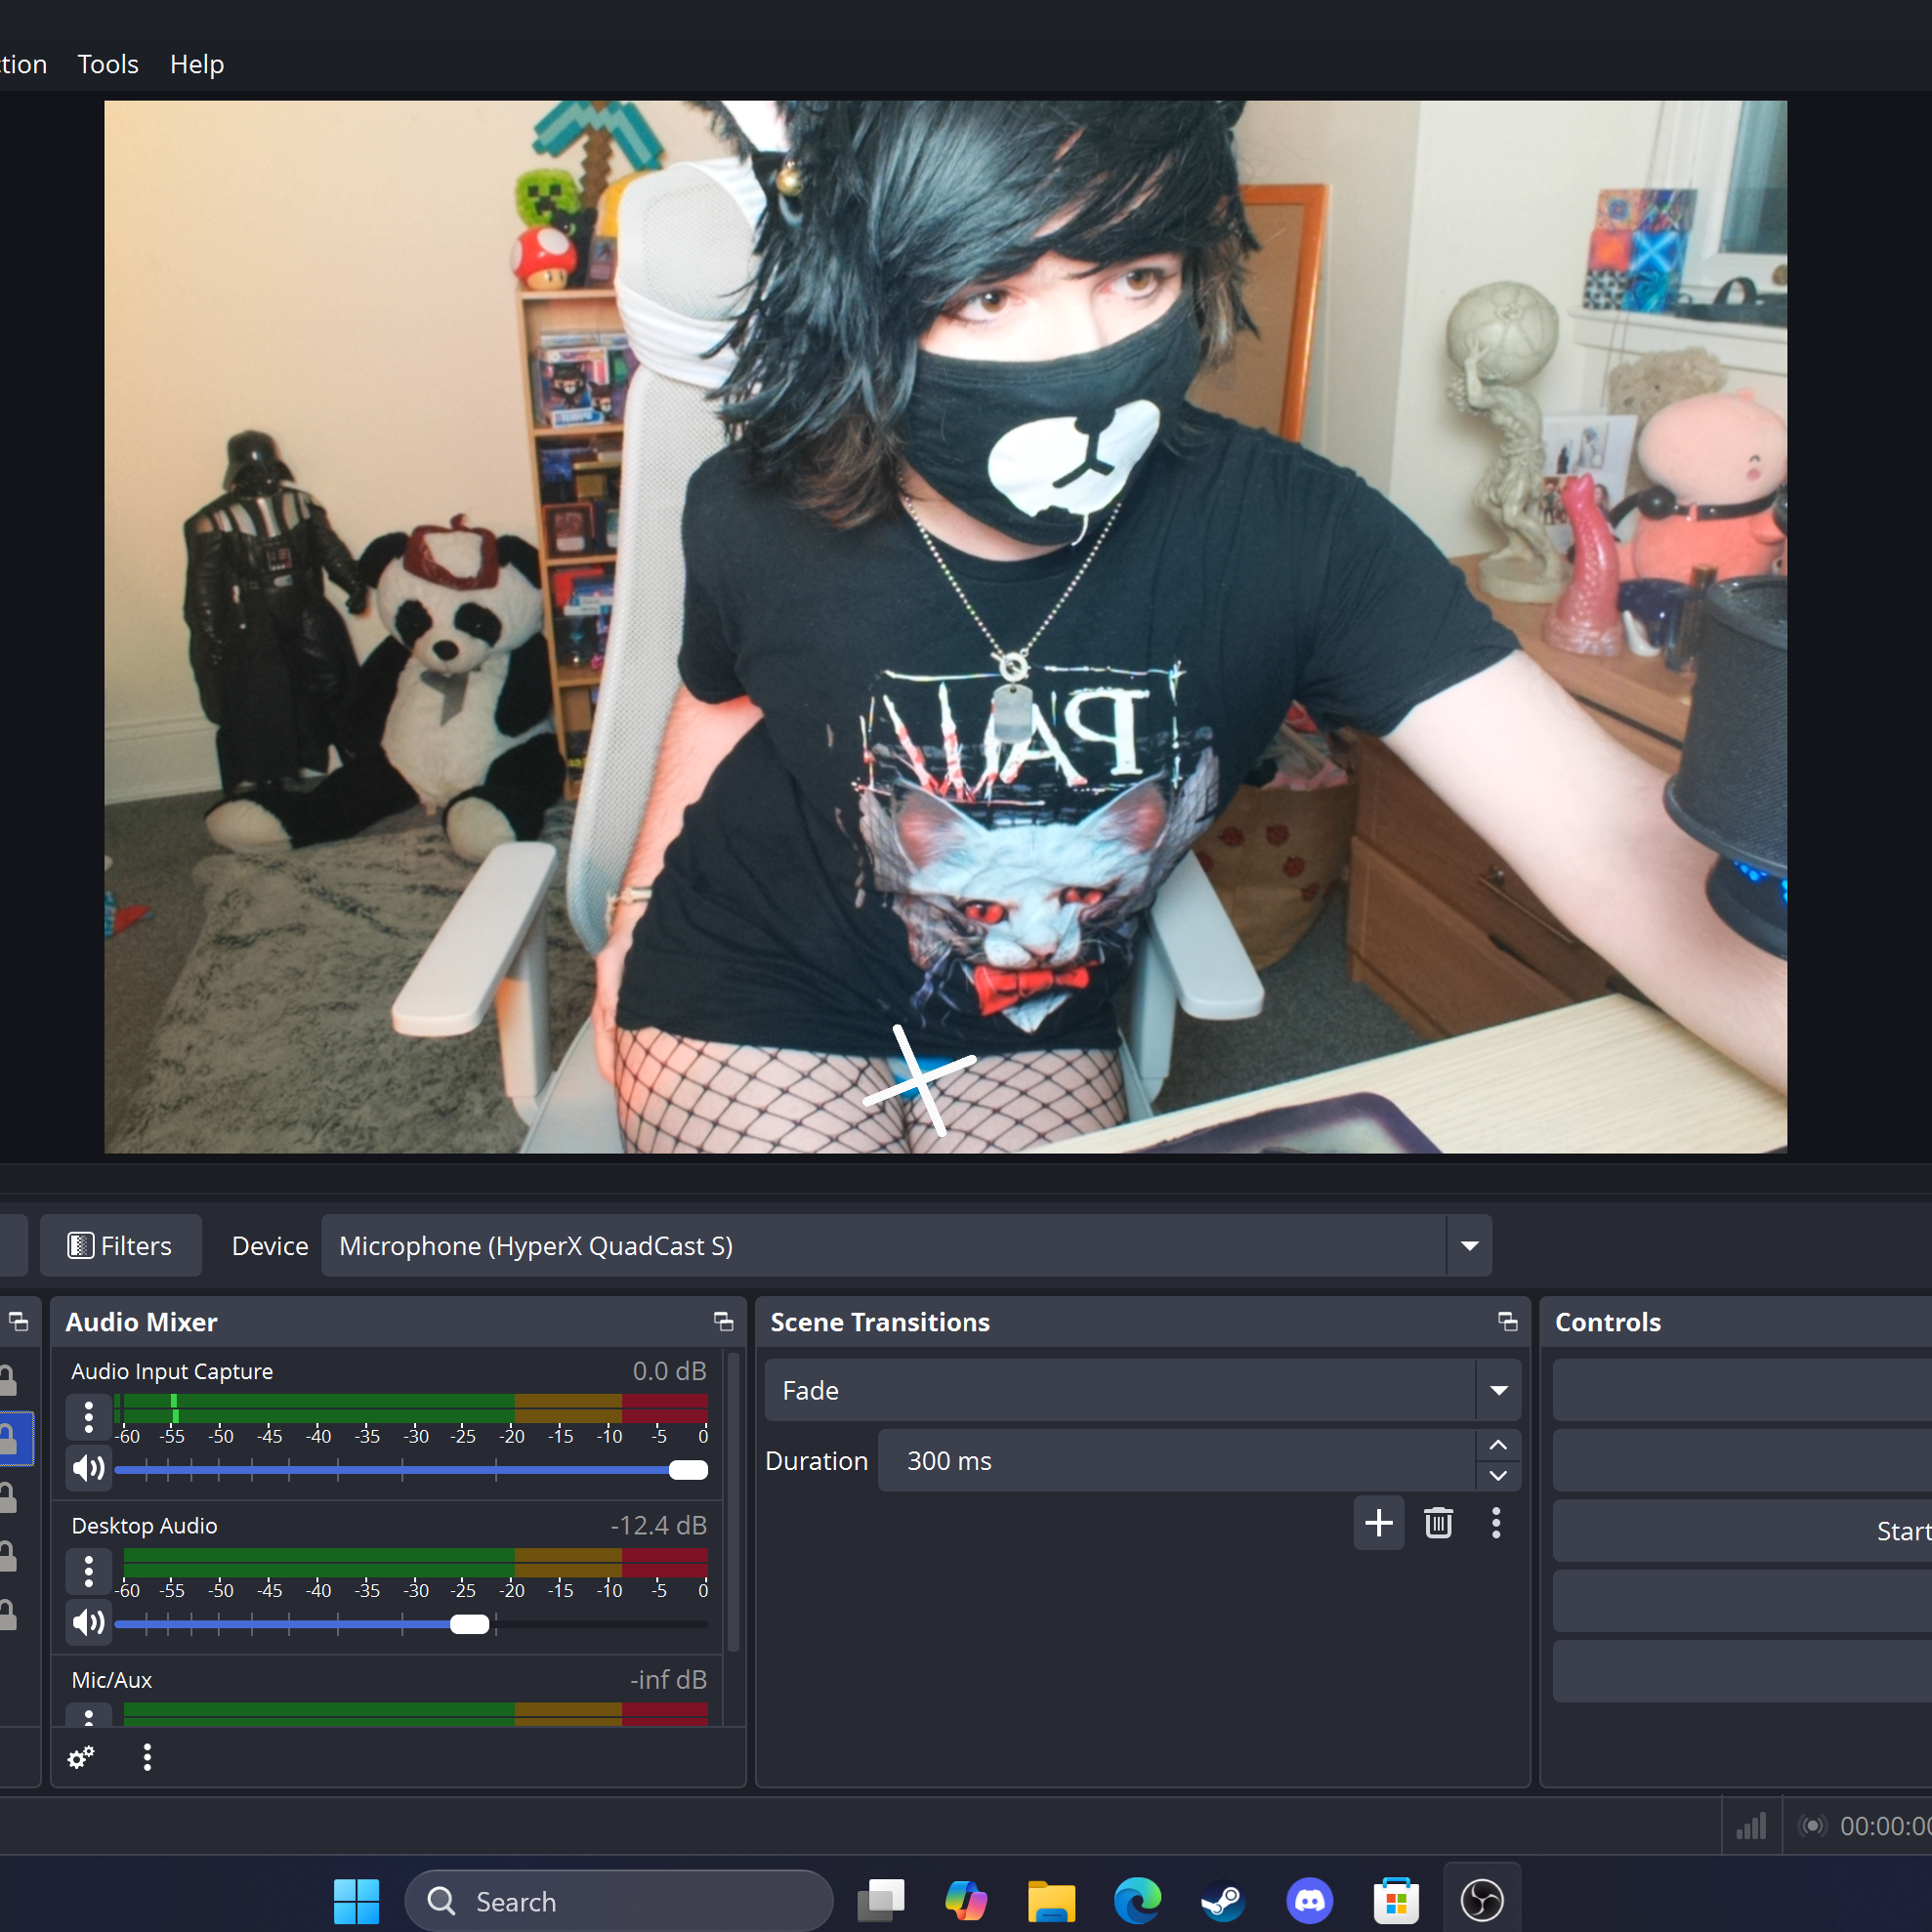Open Steam from the taskbar
1932x1932 pixels.
coord(1223,1901)
